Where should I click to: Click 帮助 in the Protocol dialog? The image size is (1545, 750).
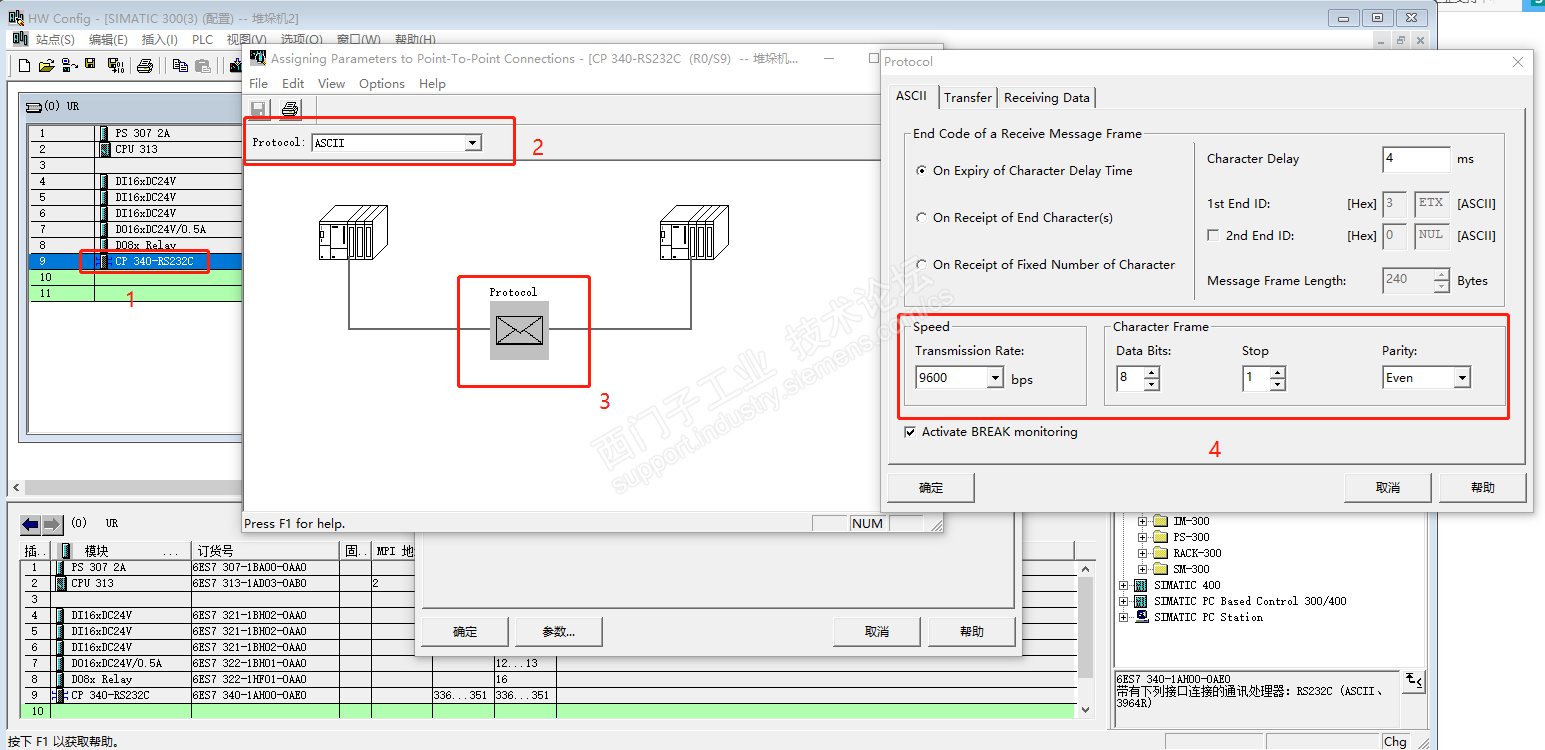pyautogui.click(x=1483, y=487)
